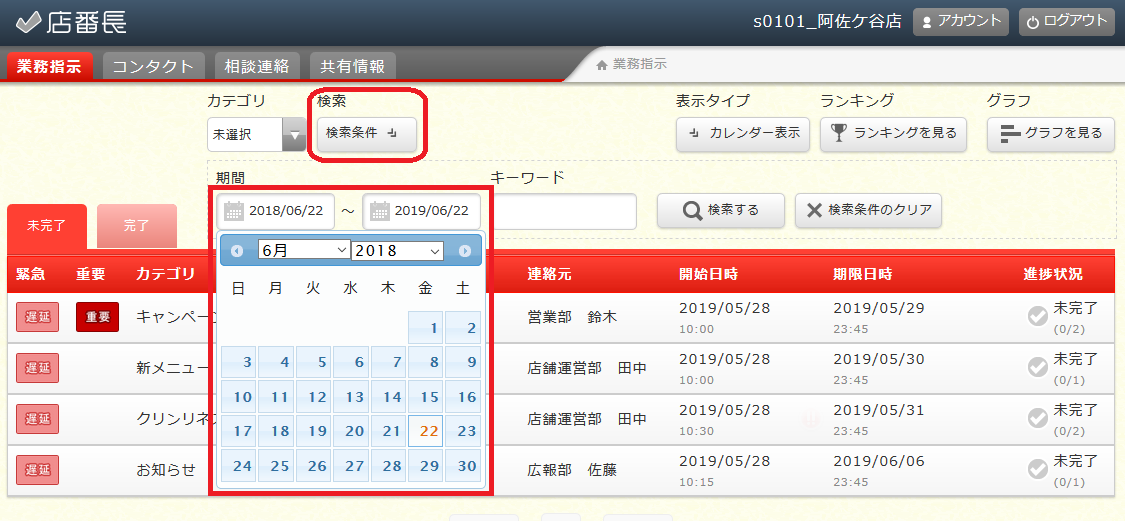Click the 緊急 column header
The image size is (1125, 521).
click(x=30, y=273)
